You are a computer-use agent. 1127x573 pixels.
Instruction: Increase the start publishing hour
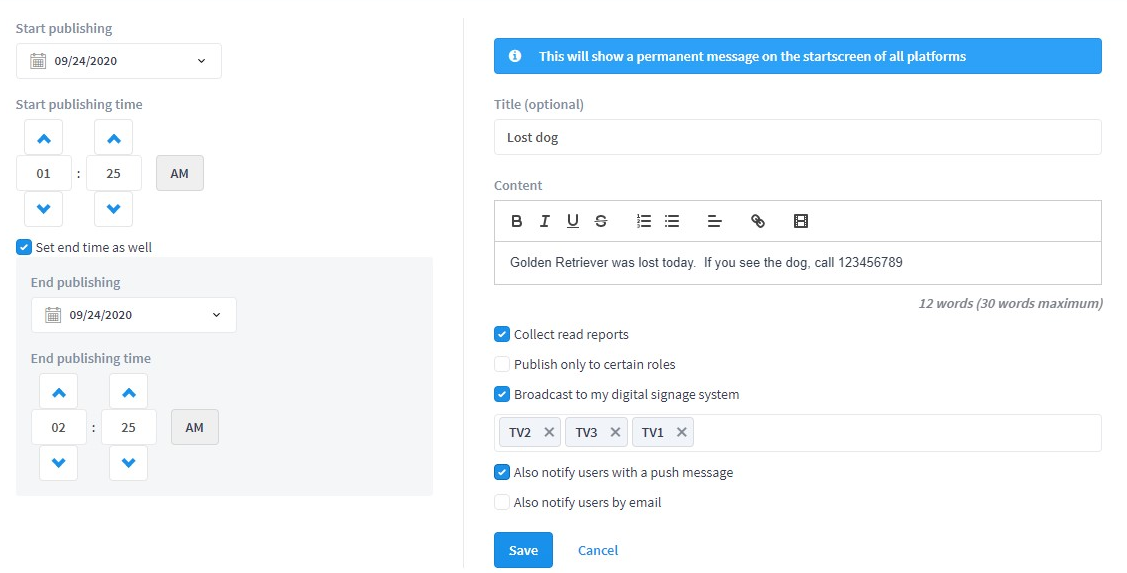click(x=43, y=138)
